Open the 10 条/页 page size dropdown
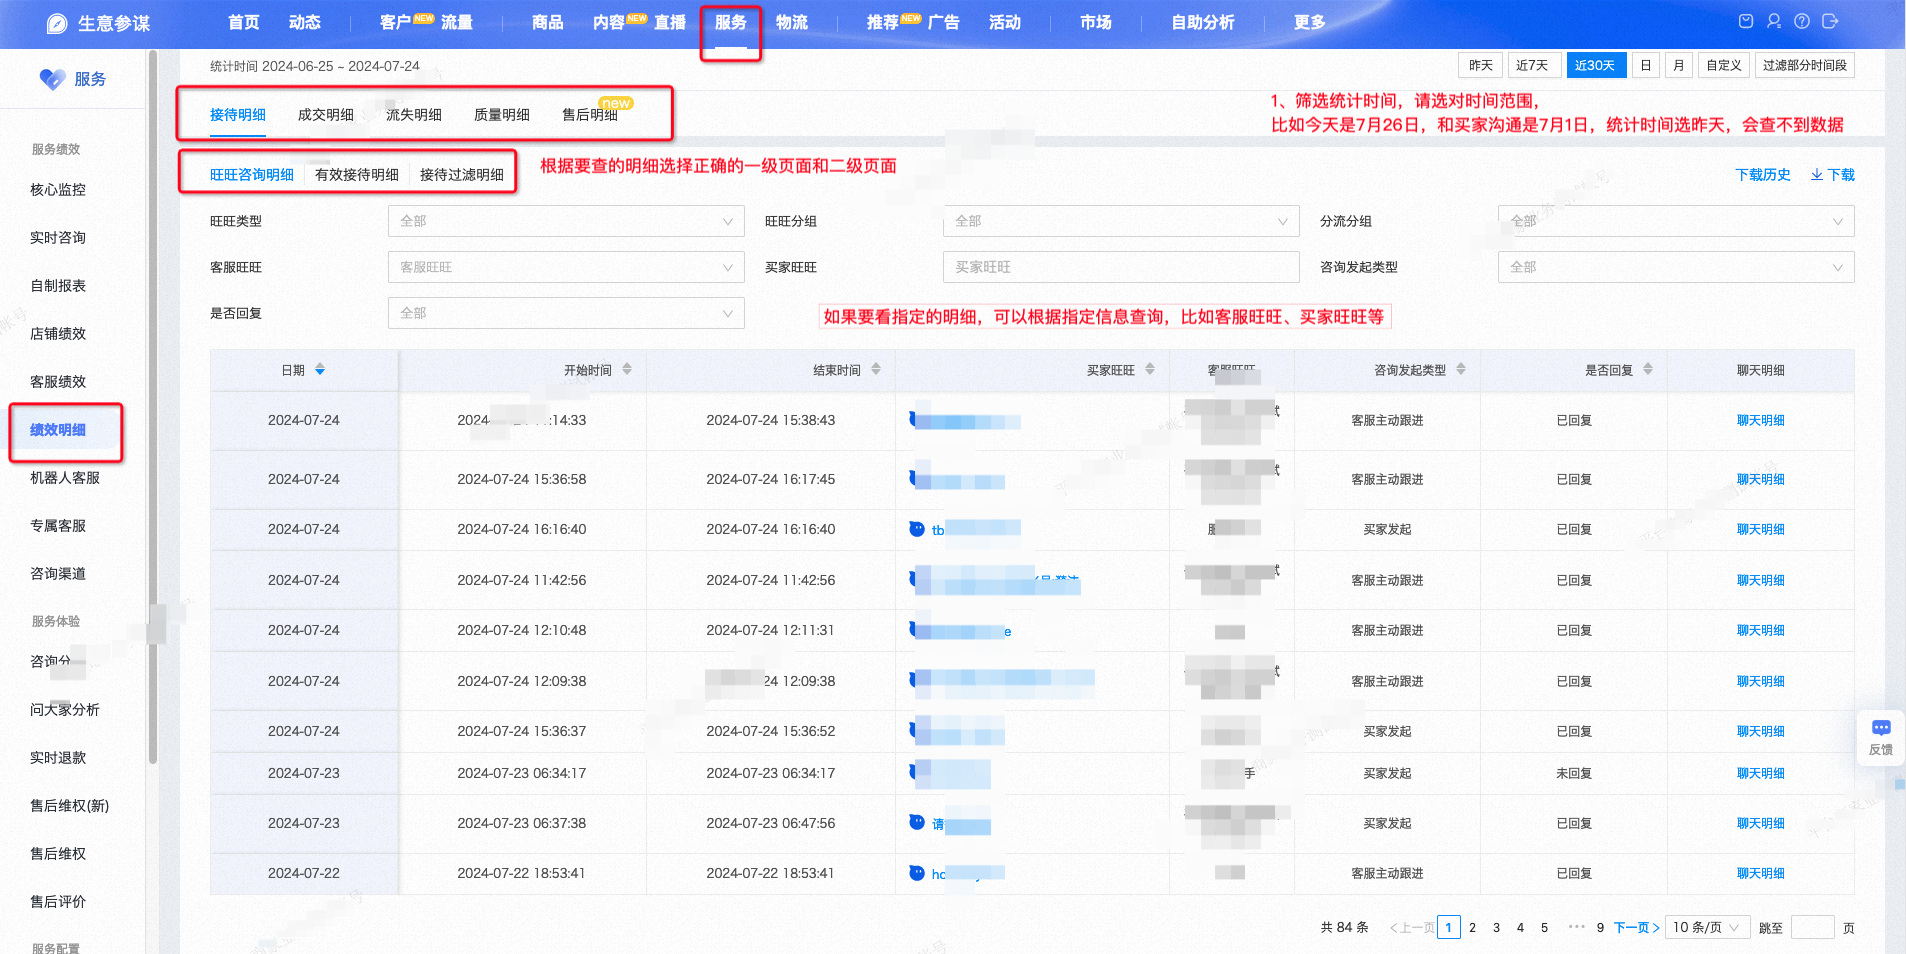1906x954 pixels. pos(1708,927)
